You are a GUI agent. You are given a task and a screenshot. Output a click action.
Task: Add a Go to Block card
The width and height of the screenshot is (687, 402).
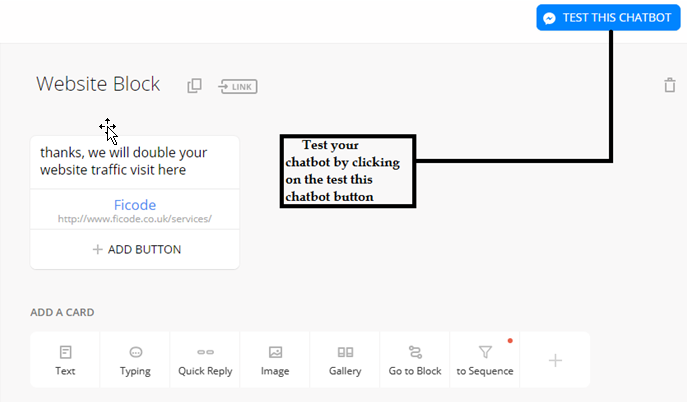click(x=415, y=360)
